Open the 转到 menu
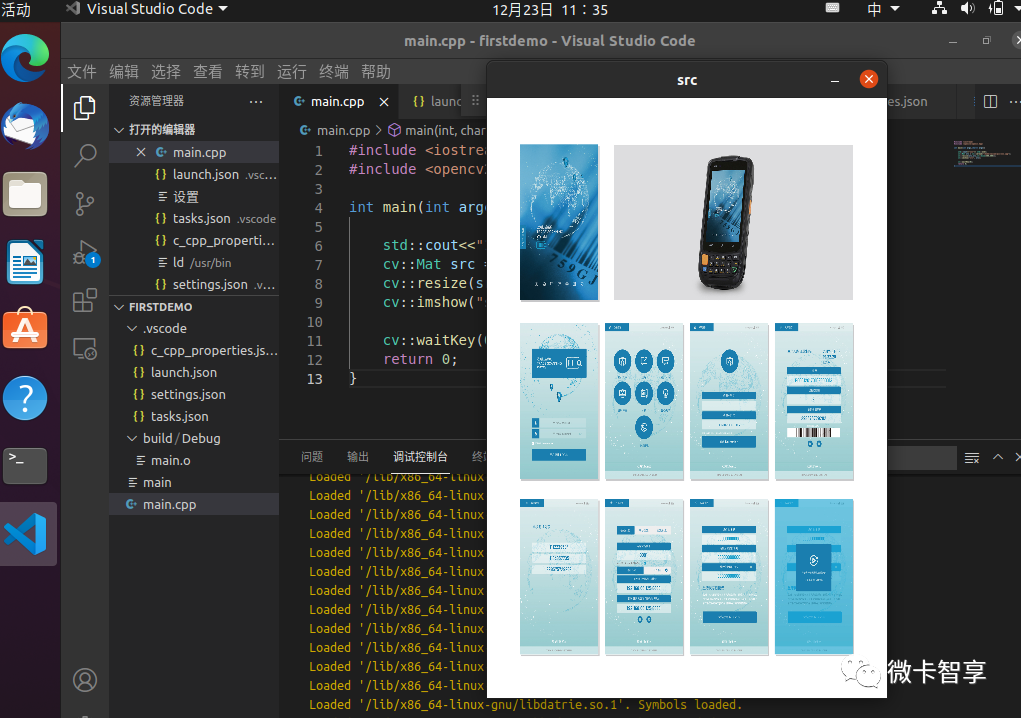The image size is (1021, 718). [x=249, y=72]
